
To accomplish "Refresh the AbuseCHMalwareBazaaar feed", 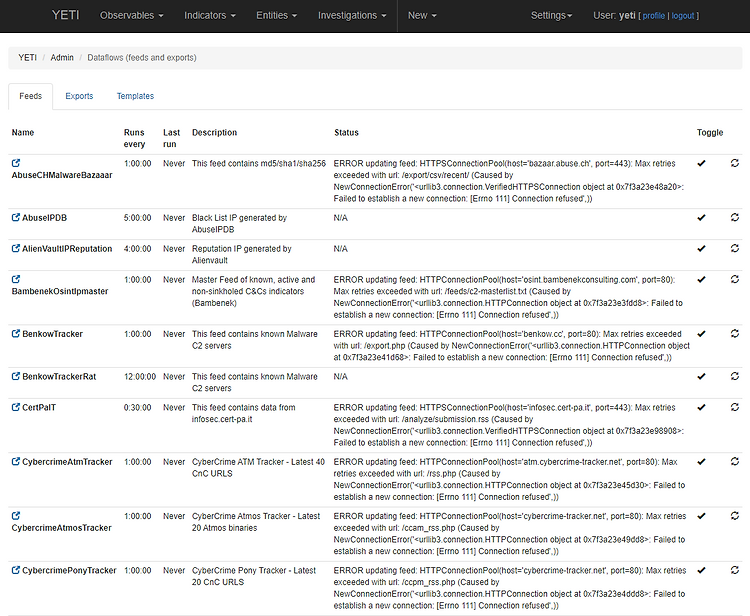I will click(x=735, y=163).
